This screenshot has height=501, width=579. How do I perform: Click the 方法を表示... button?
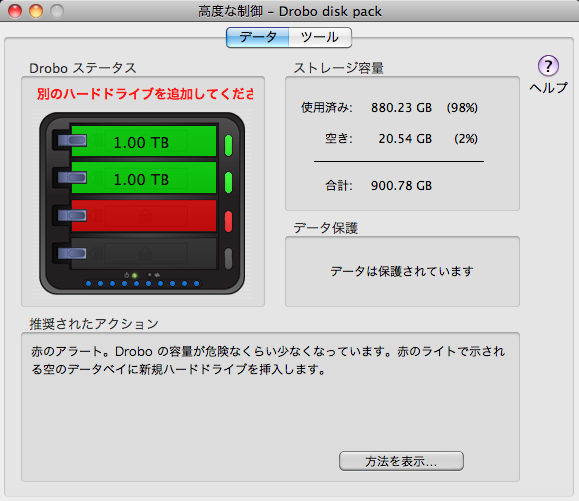[401, 461]
